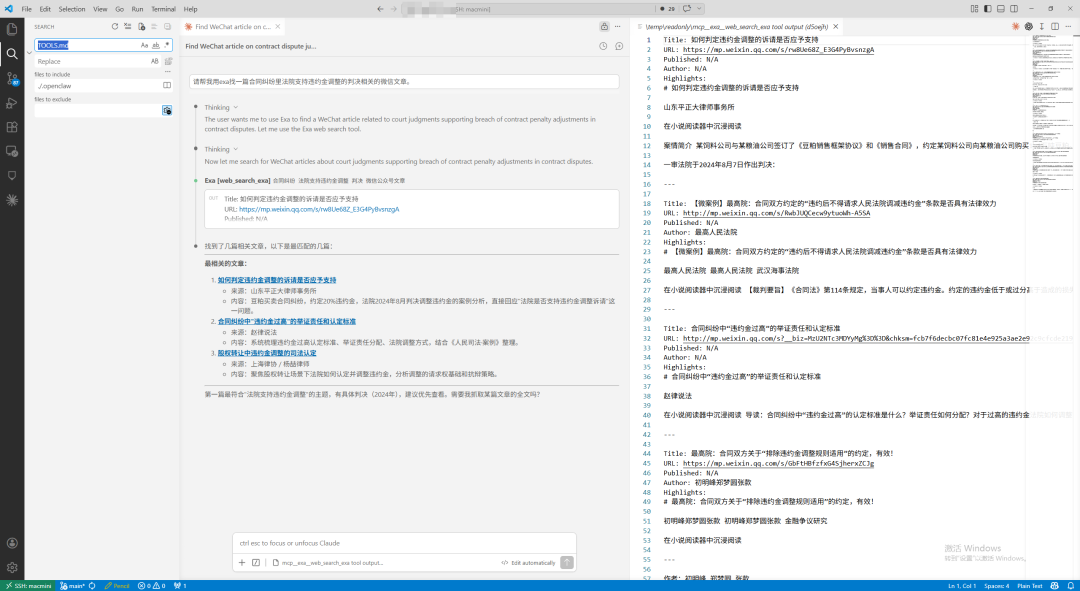Screen dimensions: 1080x591
Task: Open link 如何判定违约金调整的诉请是否应予支持
Action: [277, 280]
